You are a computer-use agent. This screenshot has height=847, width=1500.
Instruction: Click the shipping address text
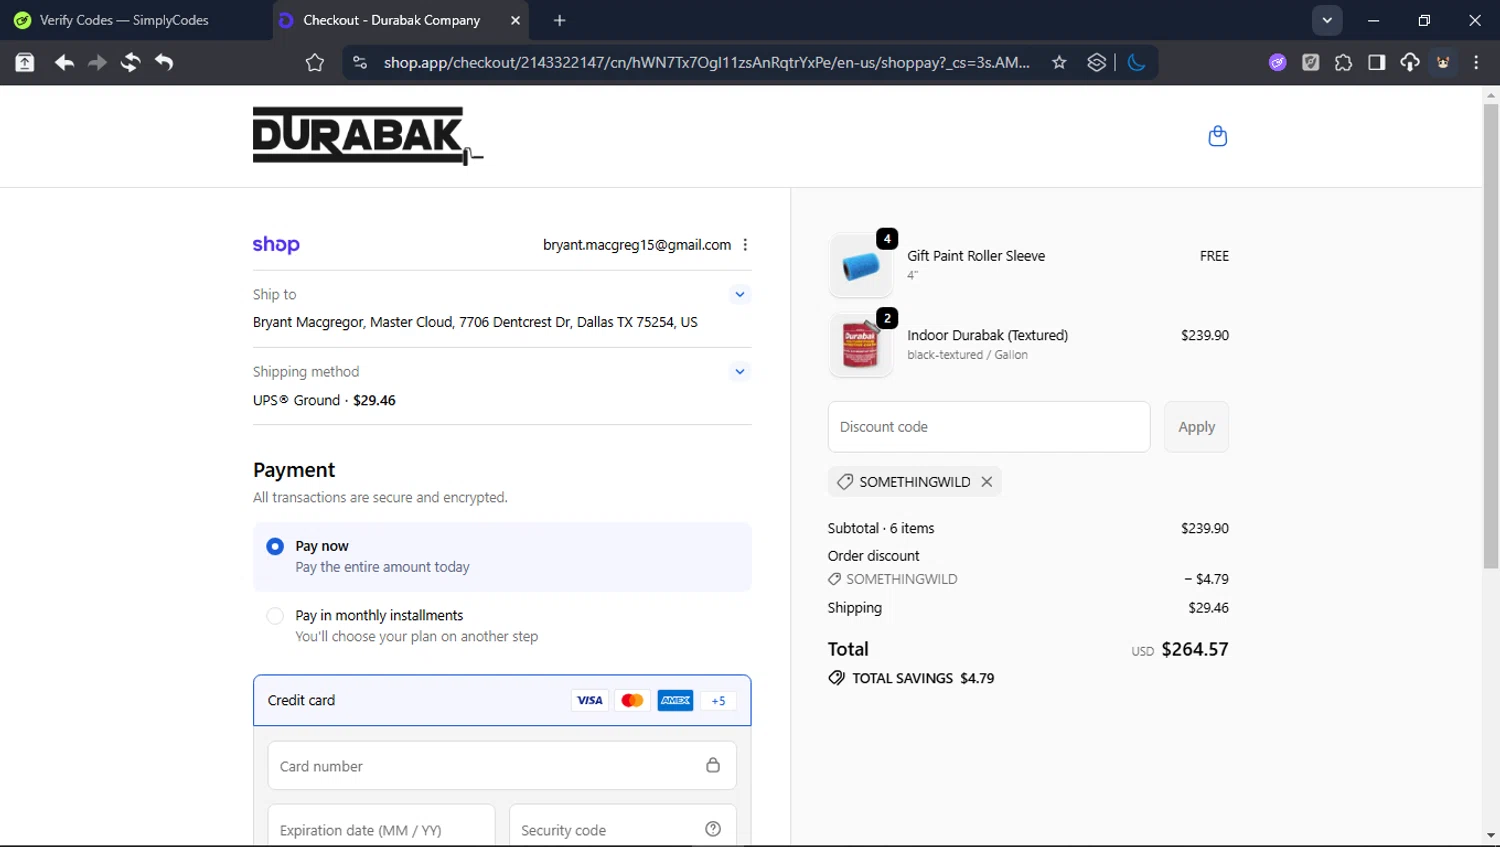tap(475, 322)
